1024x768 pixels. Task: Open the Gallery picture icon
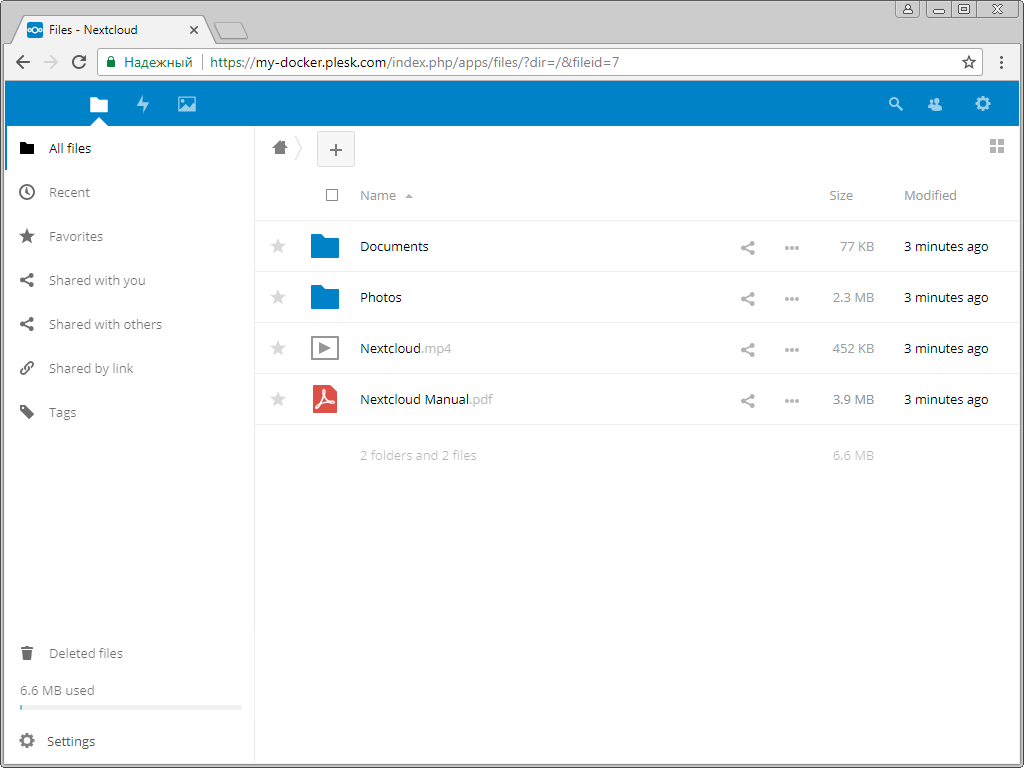click(x=187, y=104)
